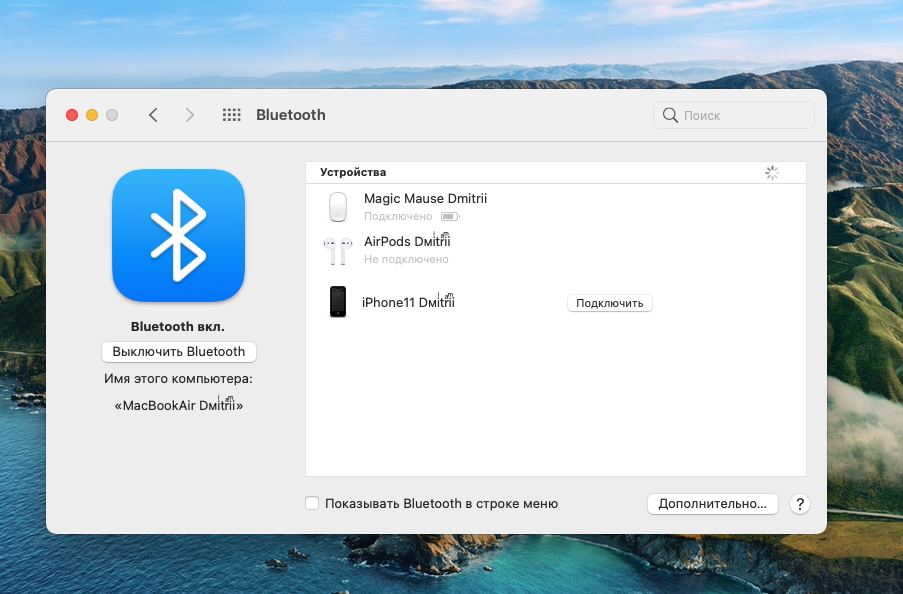The image size is (903, 594).
Task: Click into the Поиск search field
Action: (x=734, y=115)
